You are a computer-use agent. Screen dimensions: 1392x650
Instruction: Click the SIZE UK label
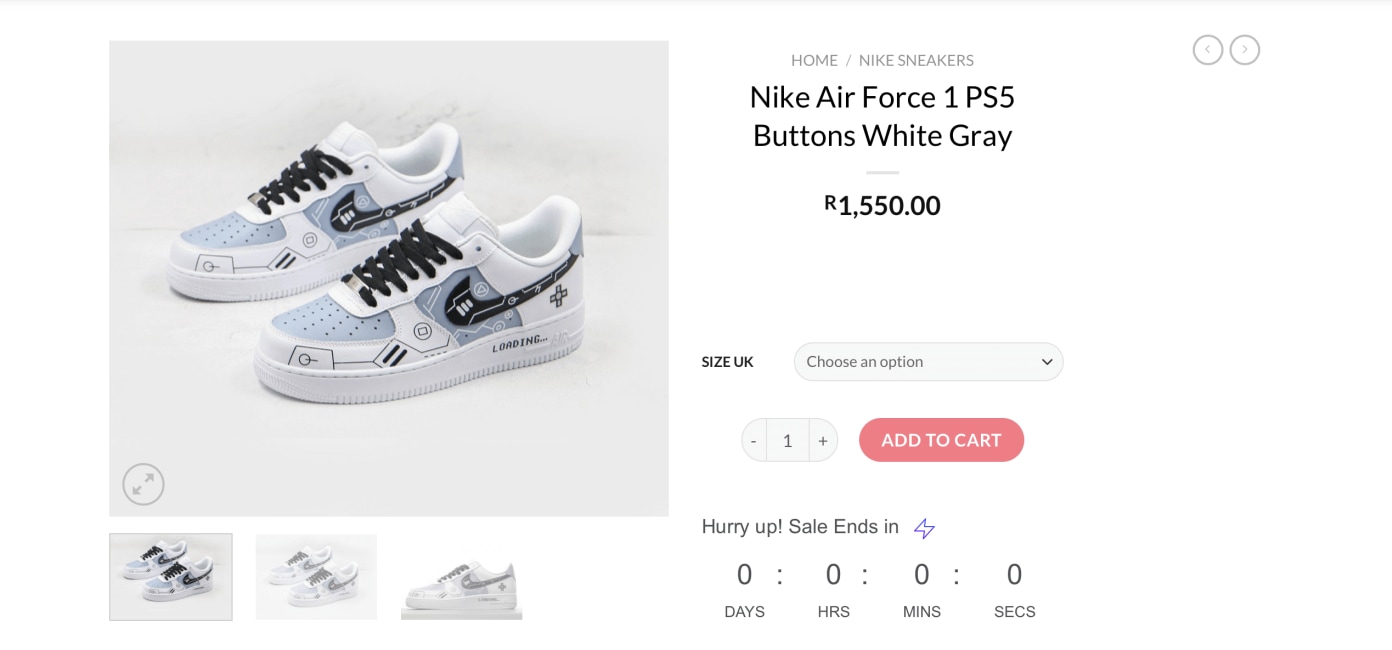(727, 362)
